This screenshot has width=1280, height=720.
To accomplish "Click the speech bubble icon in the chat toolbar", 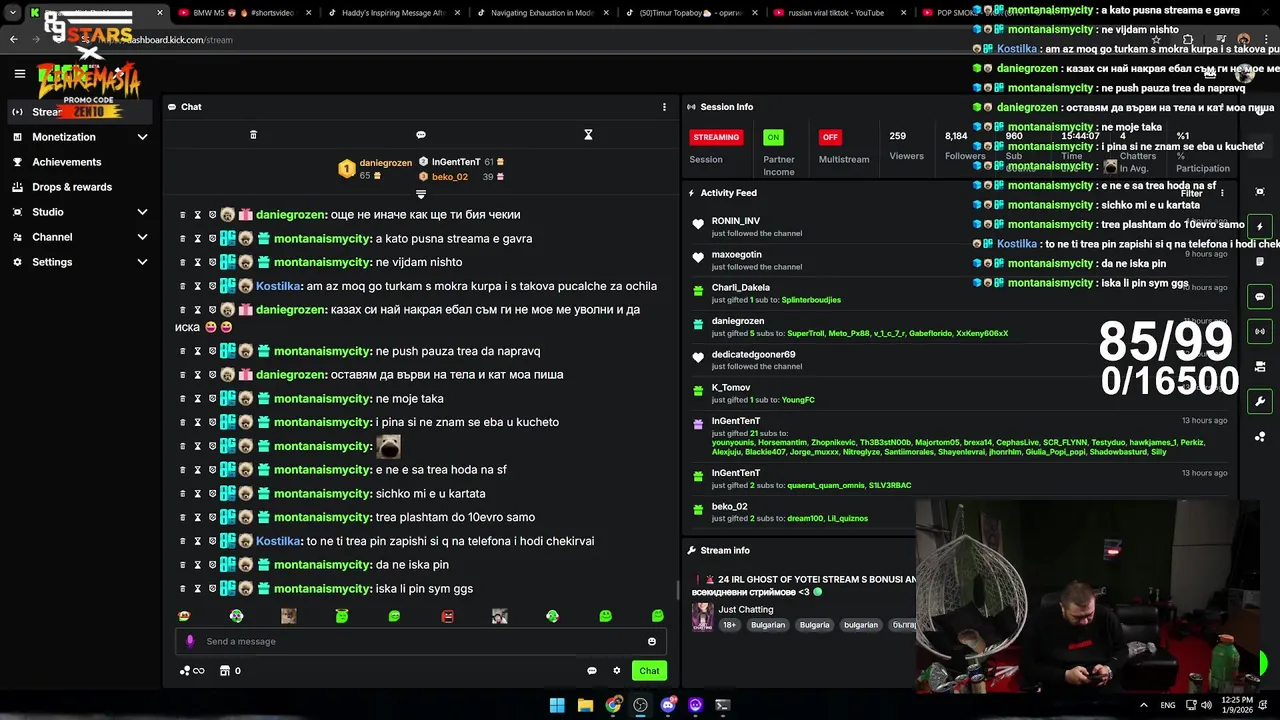I will [x=421, y=135].
